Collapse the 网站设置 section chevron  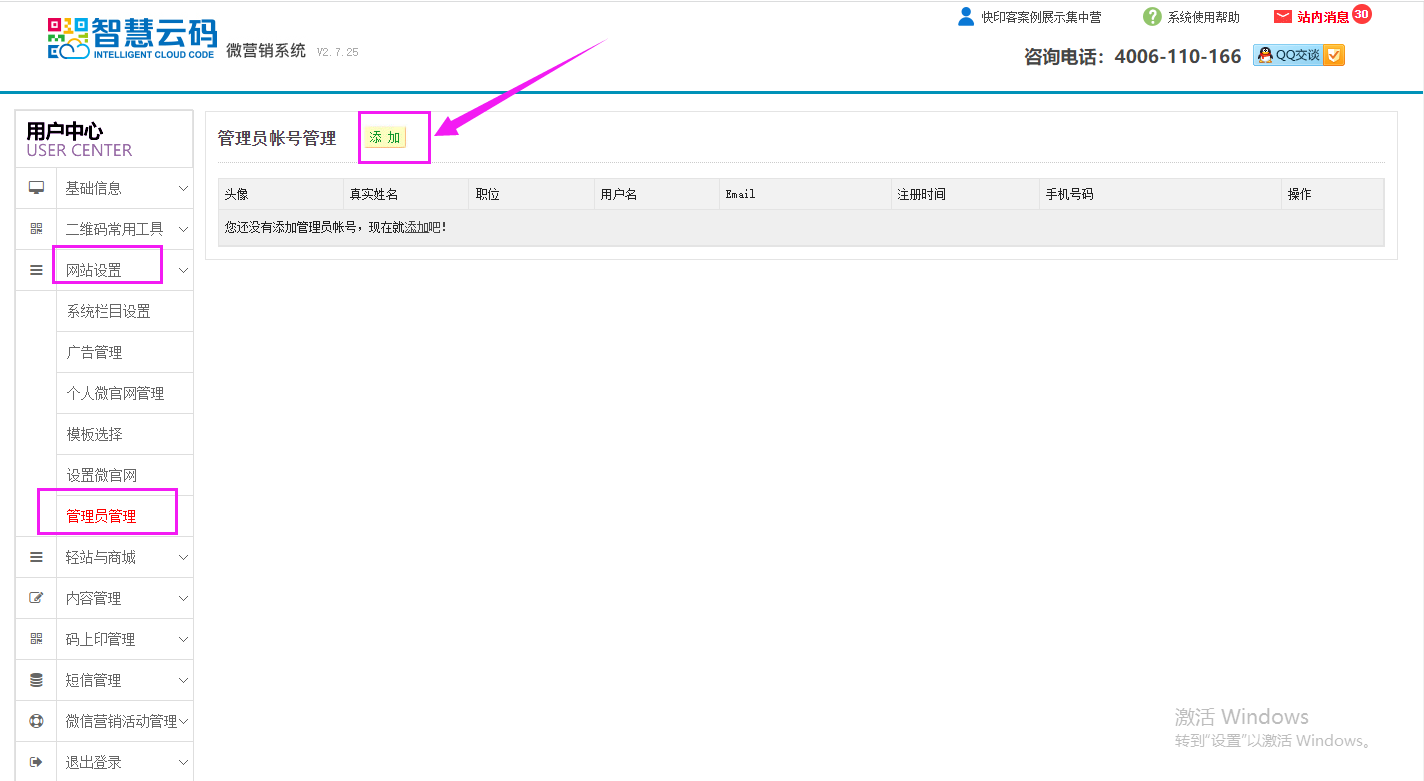(x=183, y=270)
